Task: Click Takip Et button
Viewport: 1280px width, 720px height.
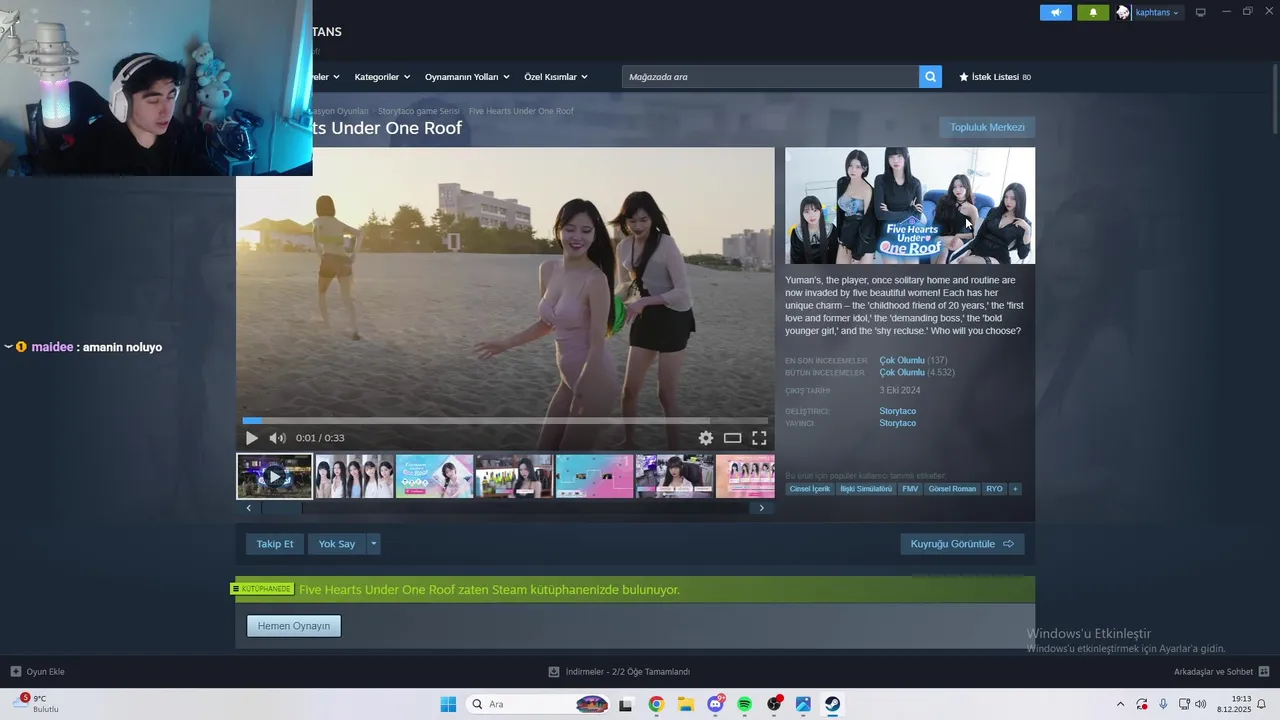Action: pos(275,544)
